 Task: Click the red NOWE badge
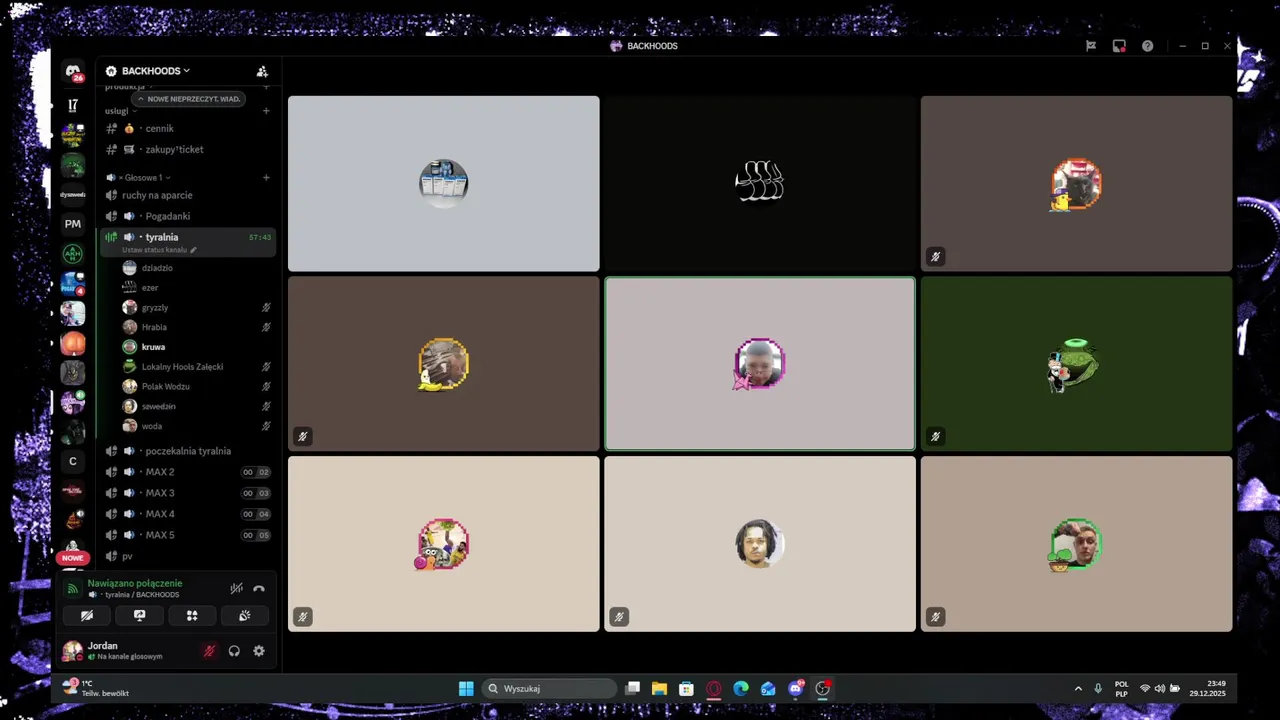pyautogui.click(x=73, y=558)
